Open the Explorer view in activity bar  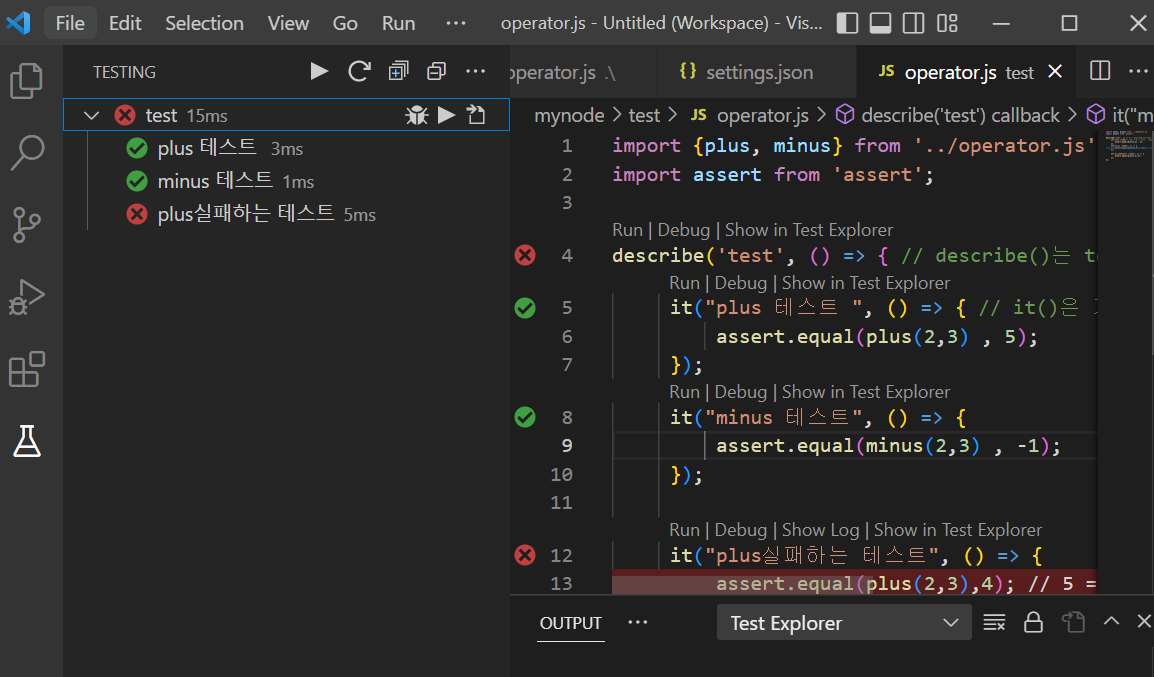point(27,81)
